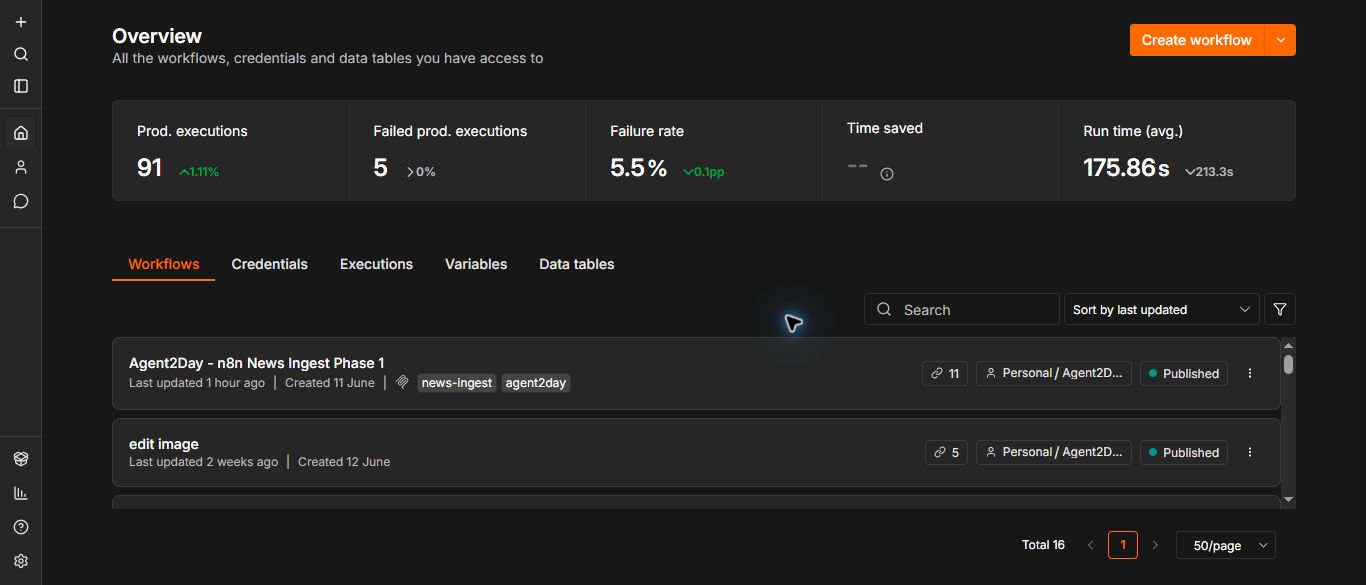
Task: Switch to the Data tables tab
Action: (x=577, y=264)
